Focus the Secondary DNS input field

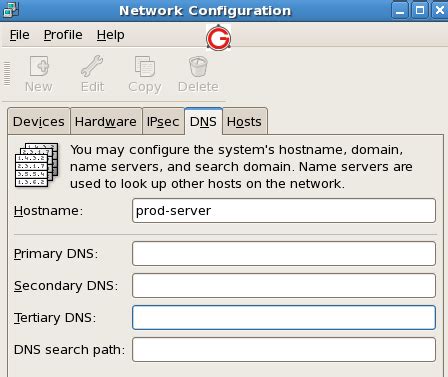tap(284, 286)
